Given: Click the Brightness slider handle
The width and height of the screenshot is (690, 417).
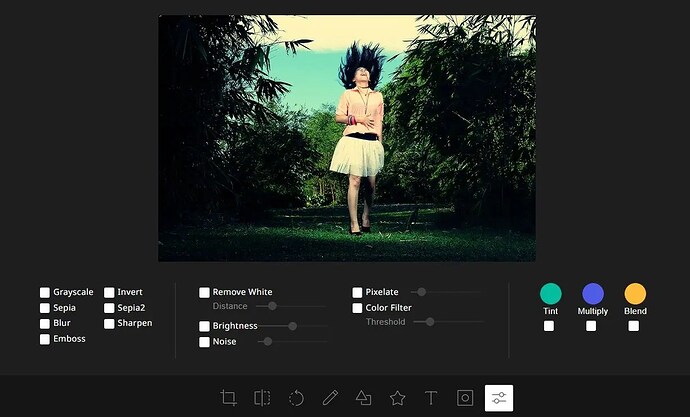Looking at the screenshot, I should point(292,326).
